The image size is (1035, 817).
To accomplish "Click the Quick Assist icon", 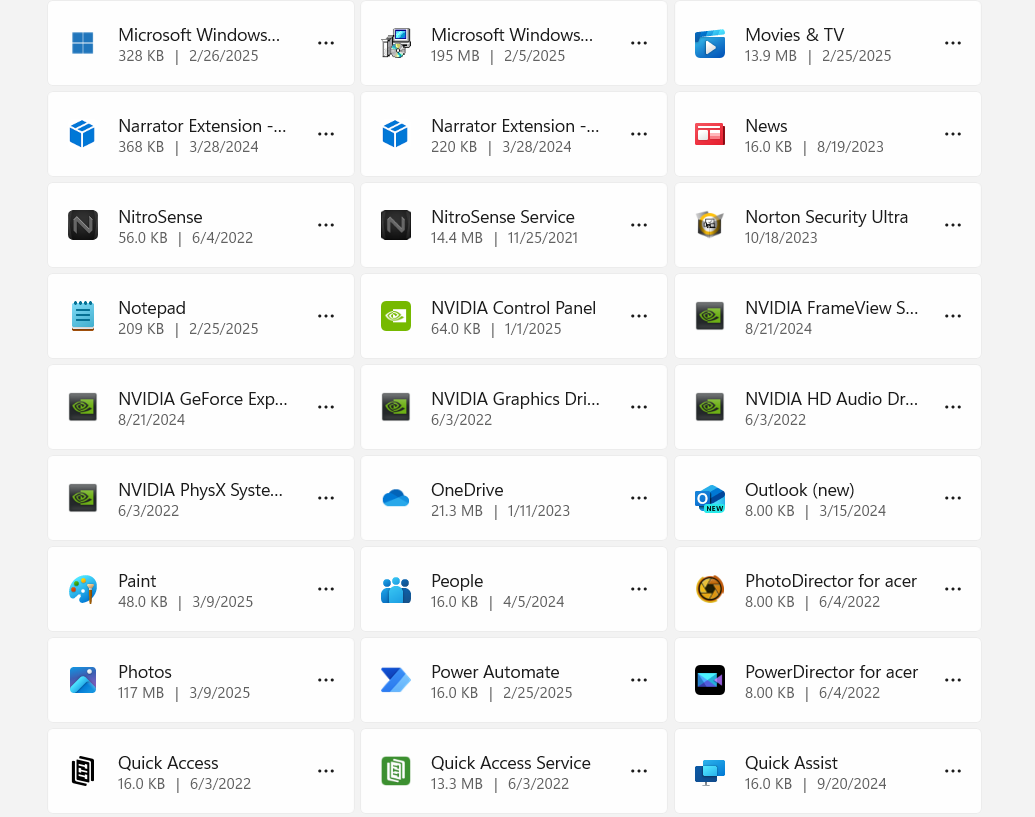I will 710,771.
